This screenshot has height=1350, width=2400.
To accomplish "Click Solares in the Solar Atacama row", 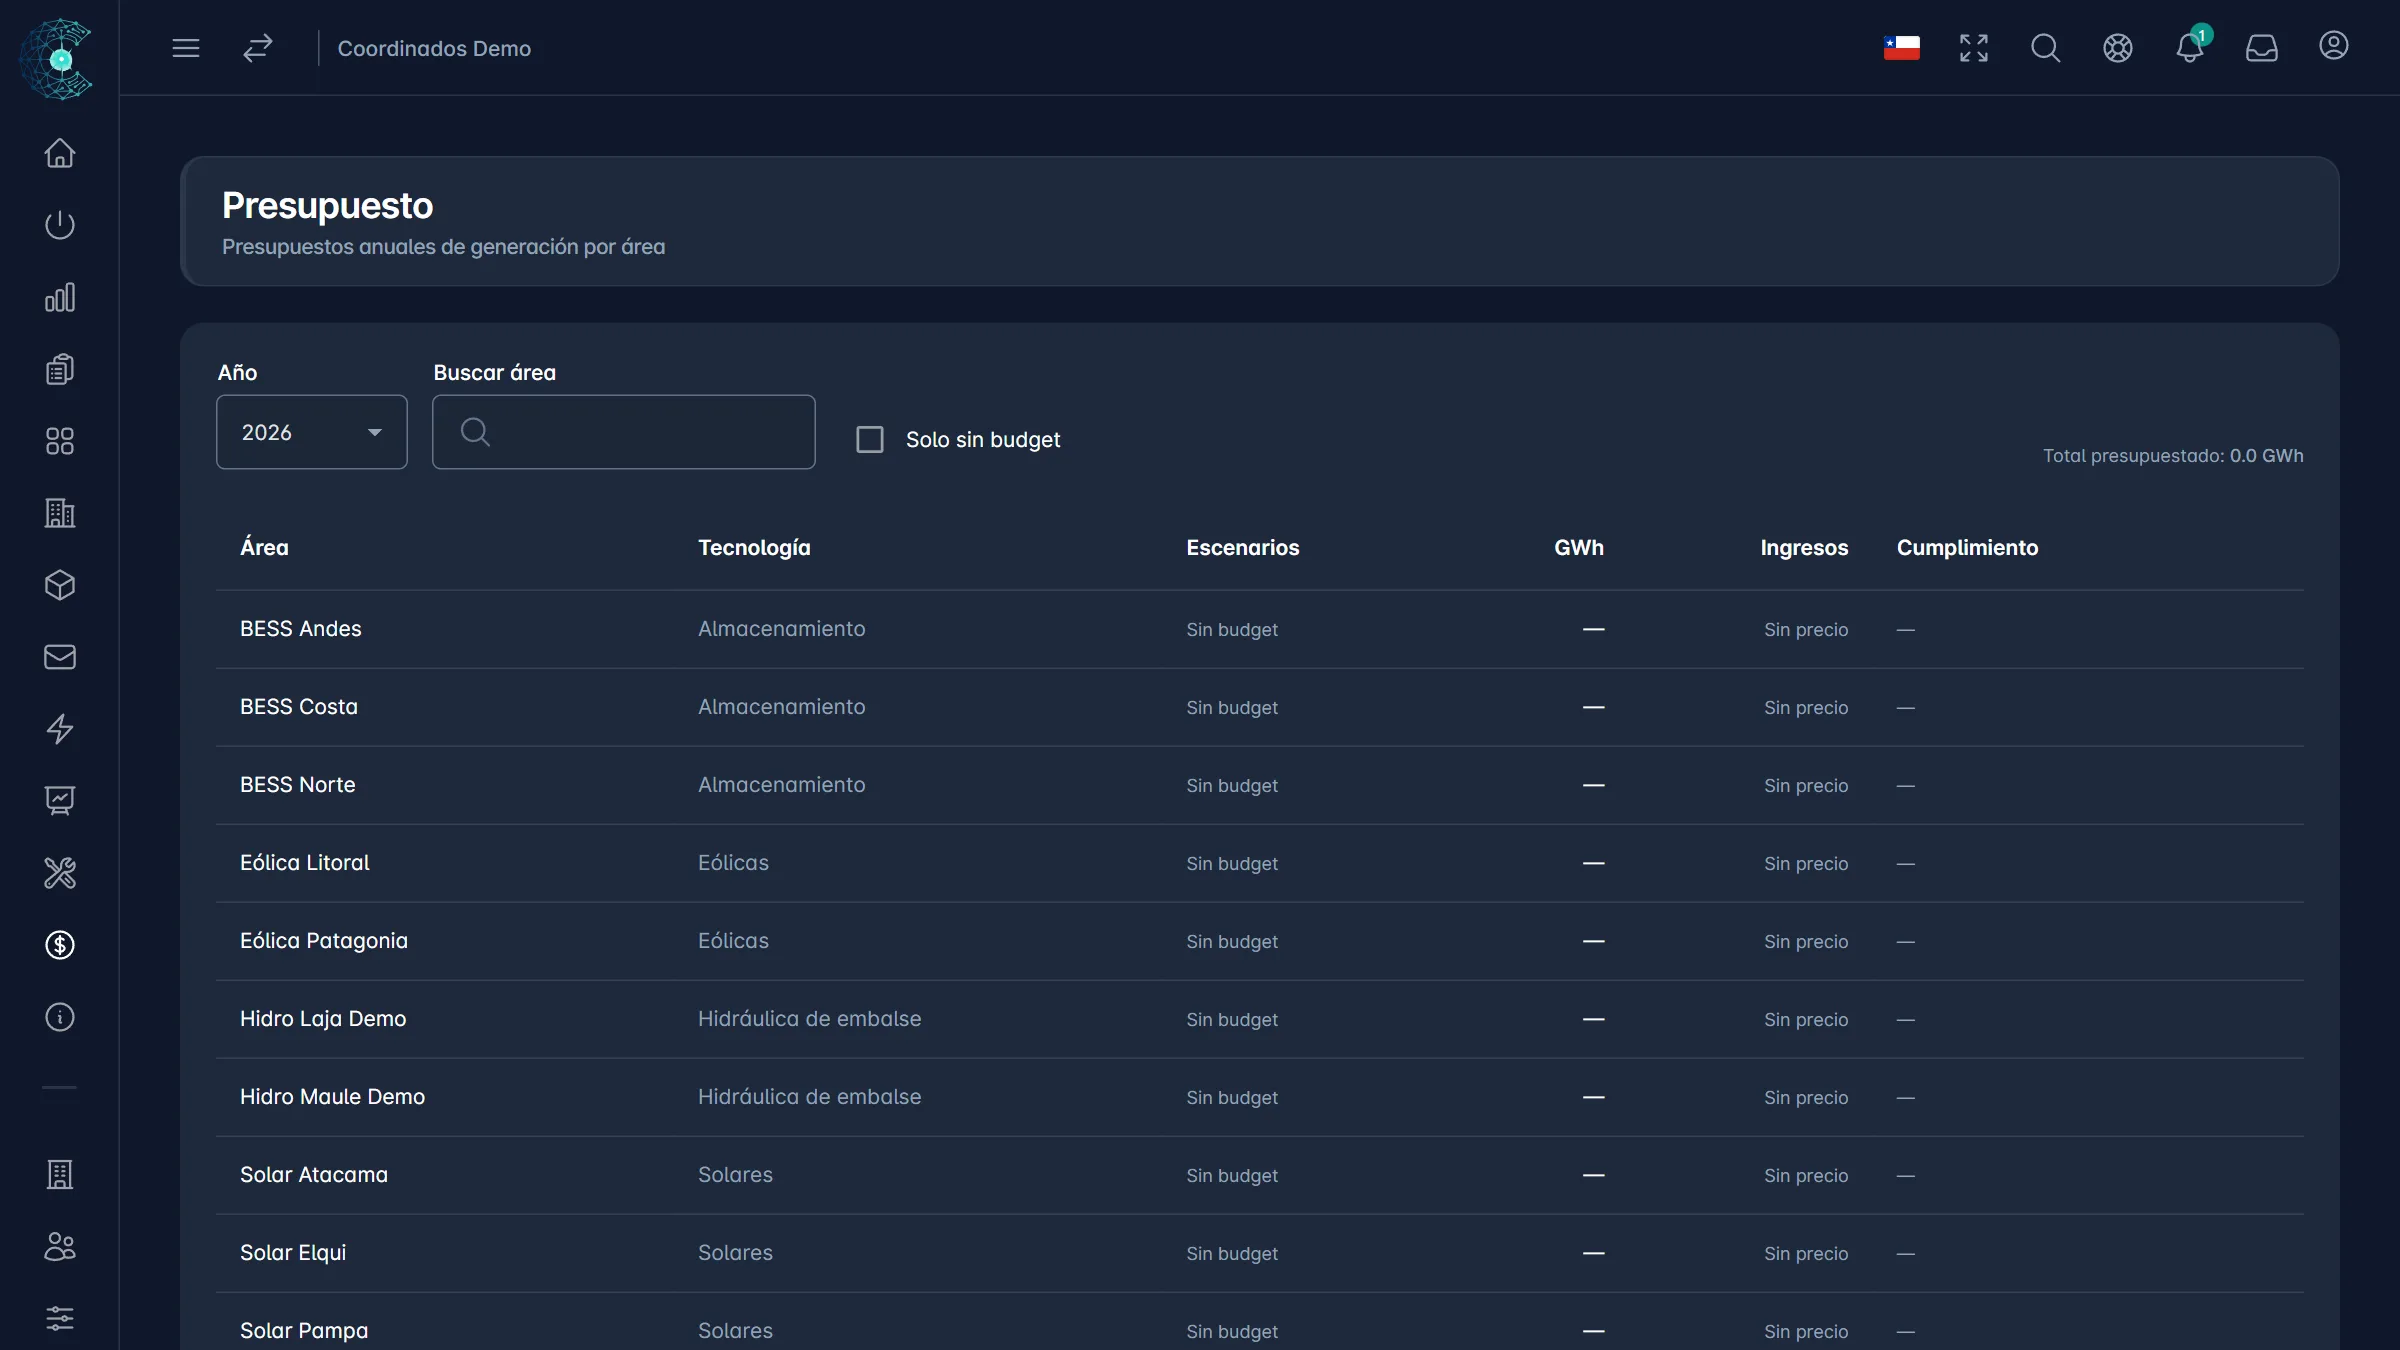I will pos(735,1175).
